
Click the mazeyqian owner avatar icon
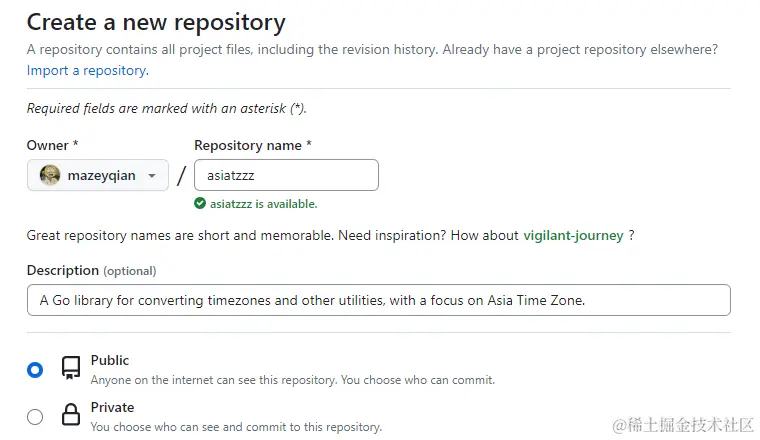pos(50,175)
